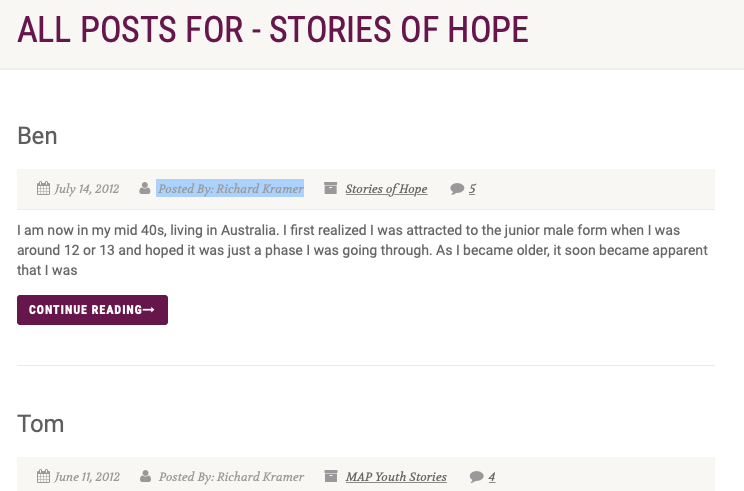The height and width of the screenshot is (491, 744).
Task: Click the archive icon beside Stories of Hope
Action: [x=330, y=188]
